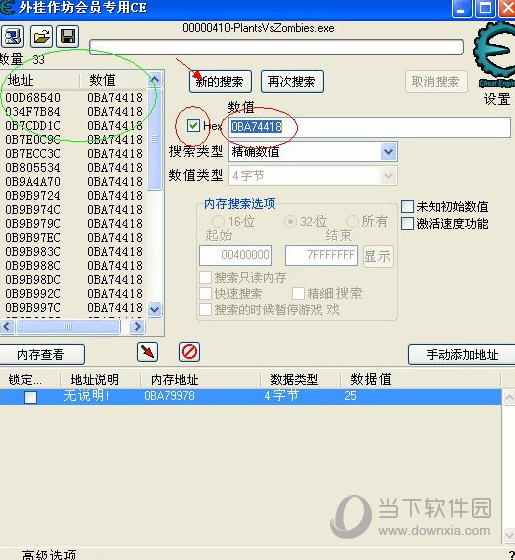Screen dimensions: 515x560
Task: Click results horizontal scroll right arrow
Action: (x=138, y=326)
